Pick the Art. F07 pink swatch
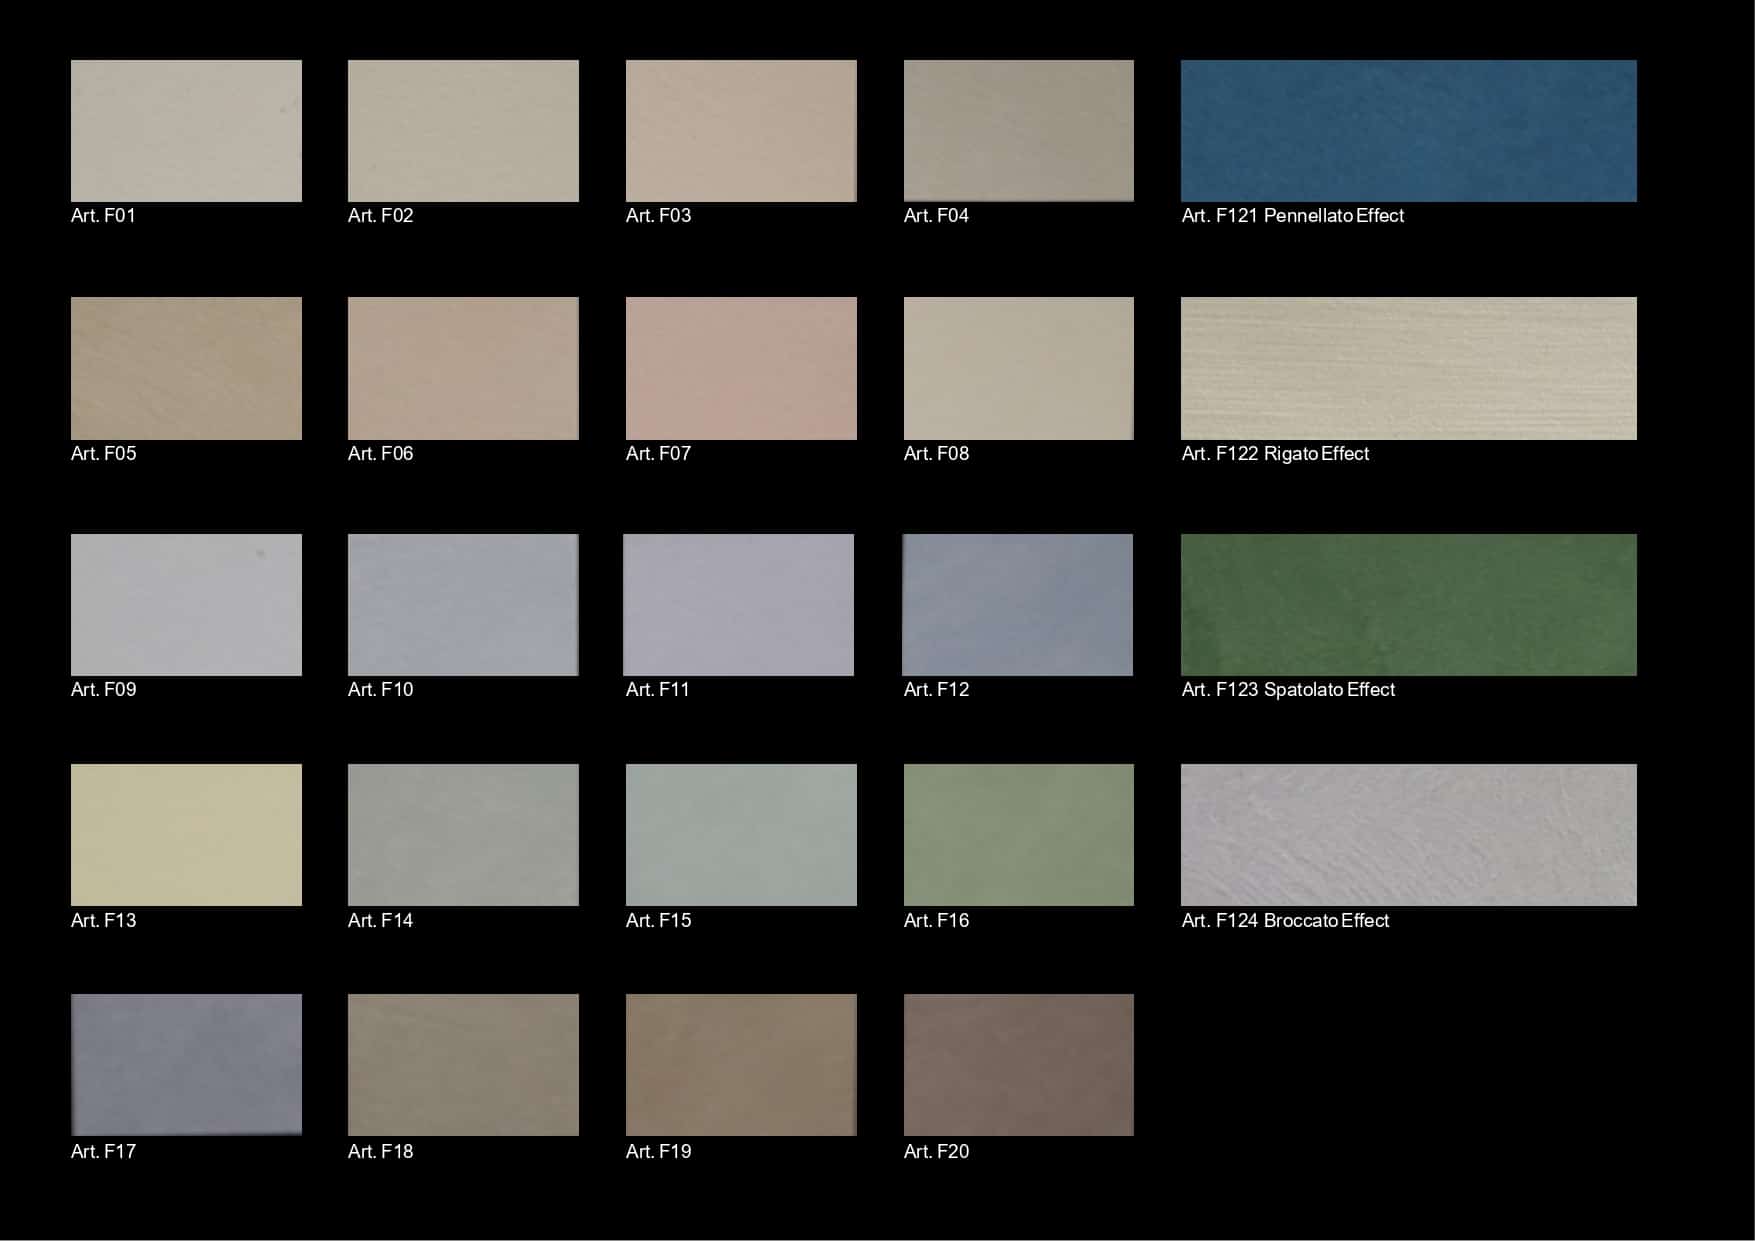Viewport: 1755px width, 1241px height. point(741,368)
